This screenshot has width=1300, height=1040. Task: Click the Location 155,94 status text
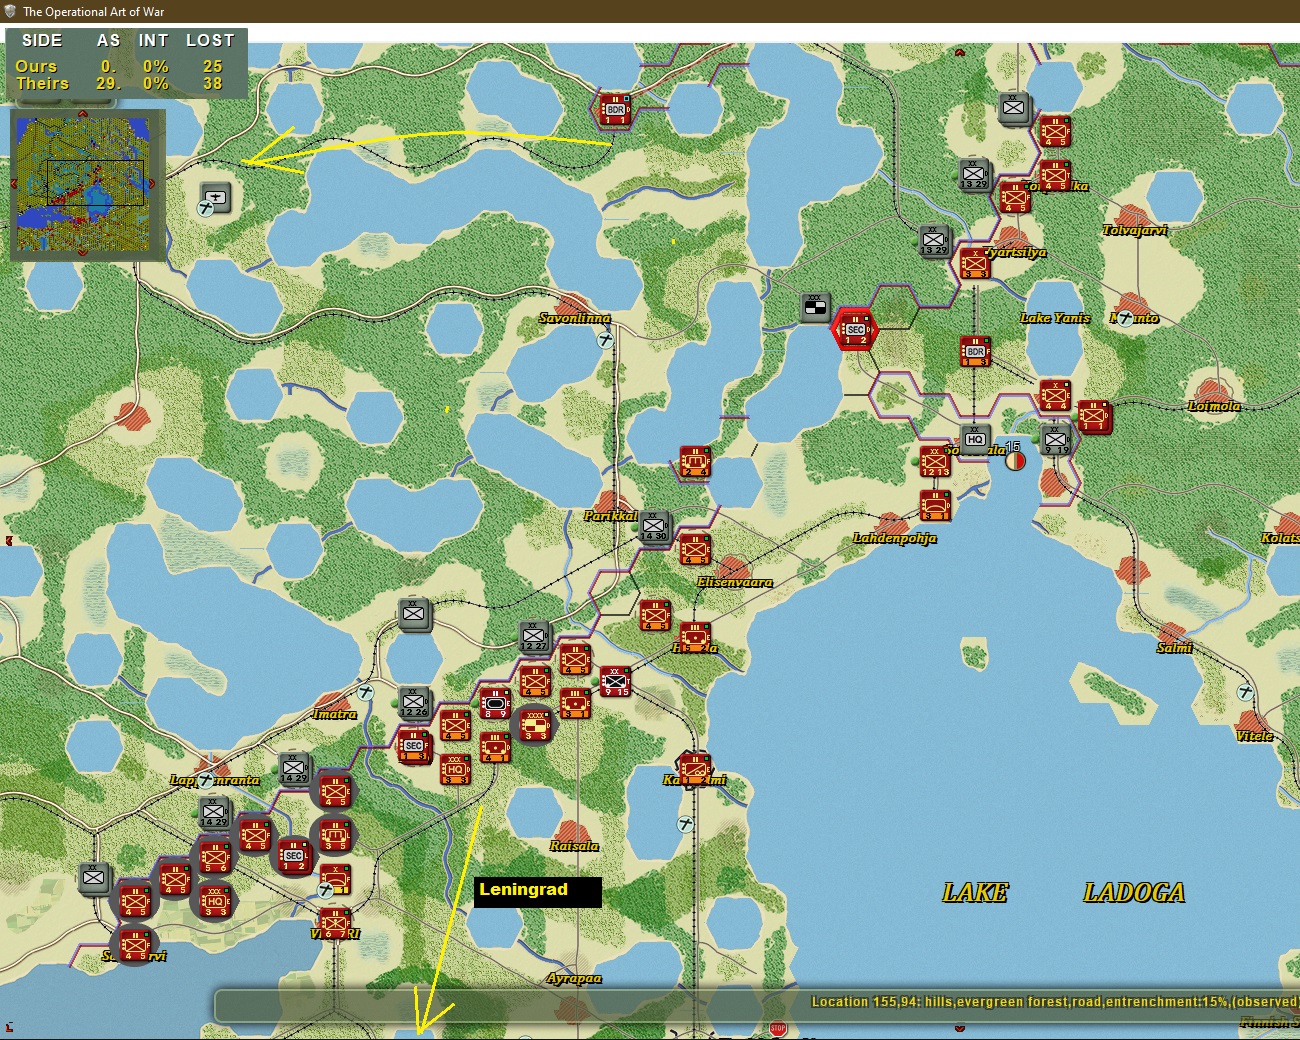pyautogui.click(x=1054, y=1001)
